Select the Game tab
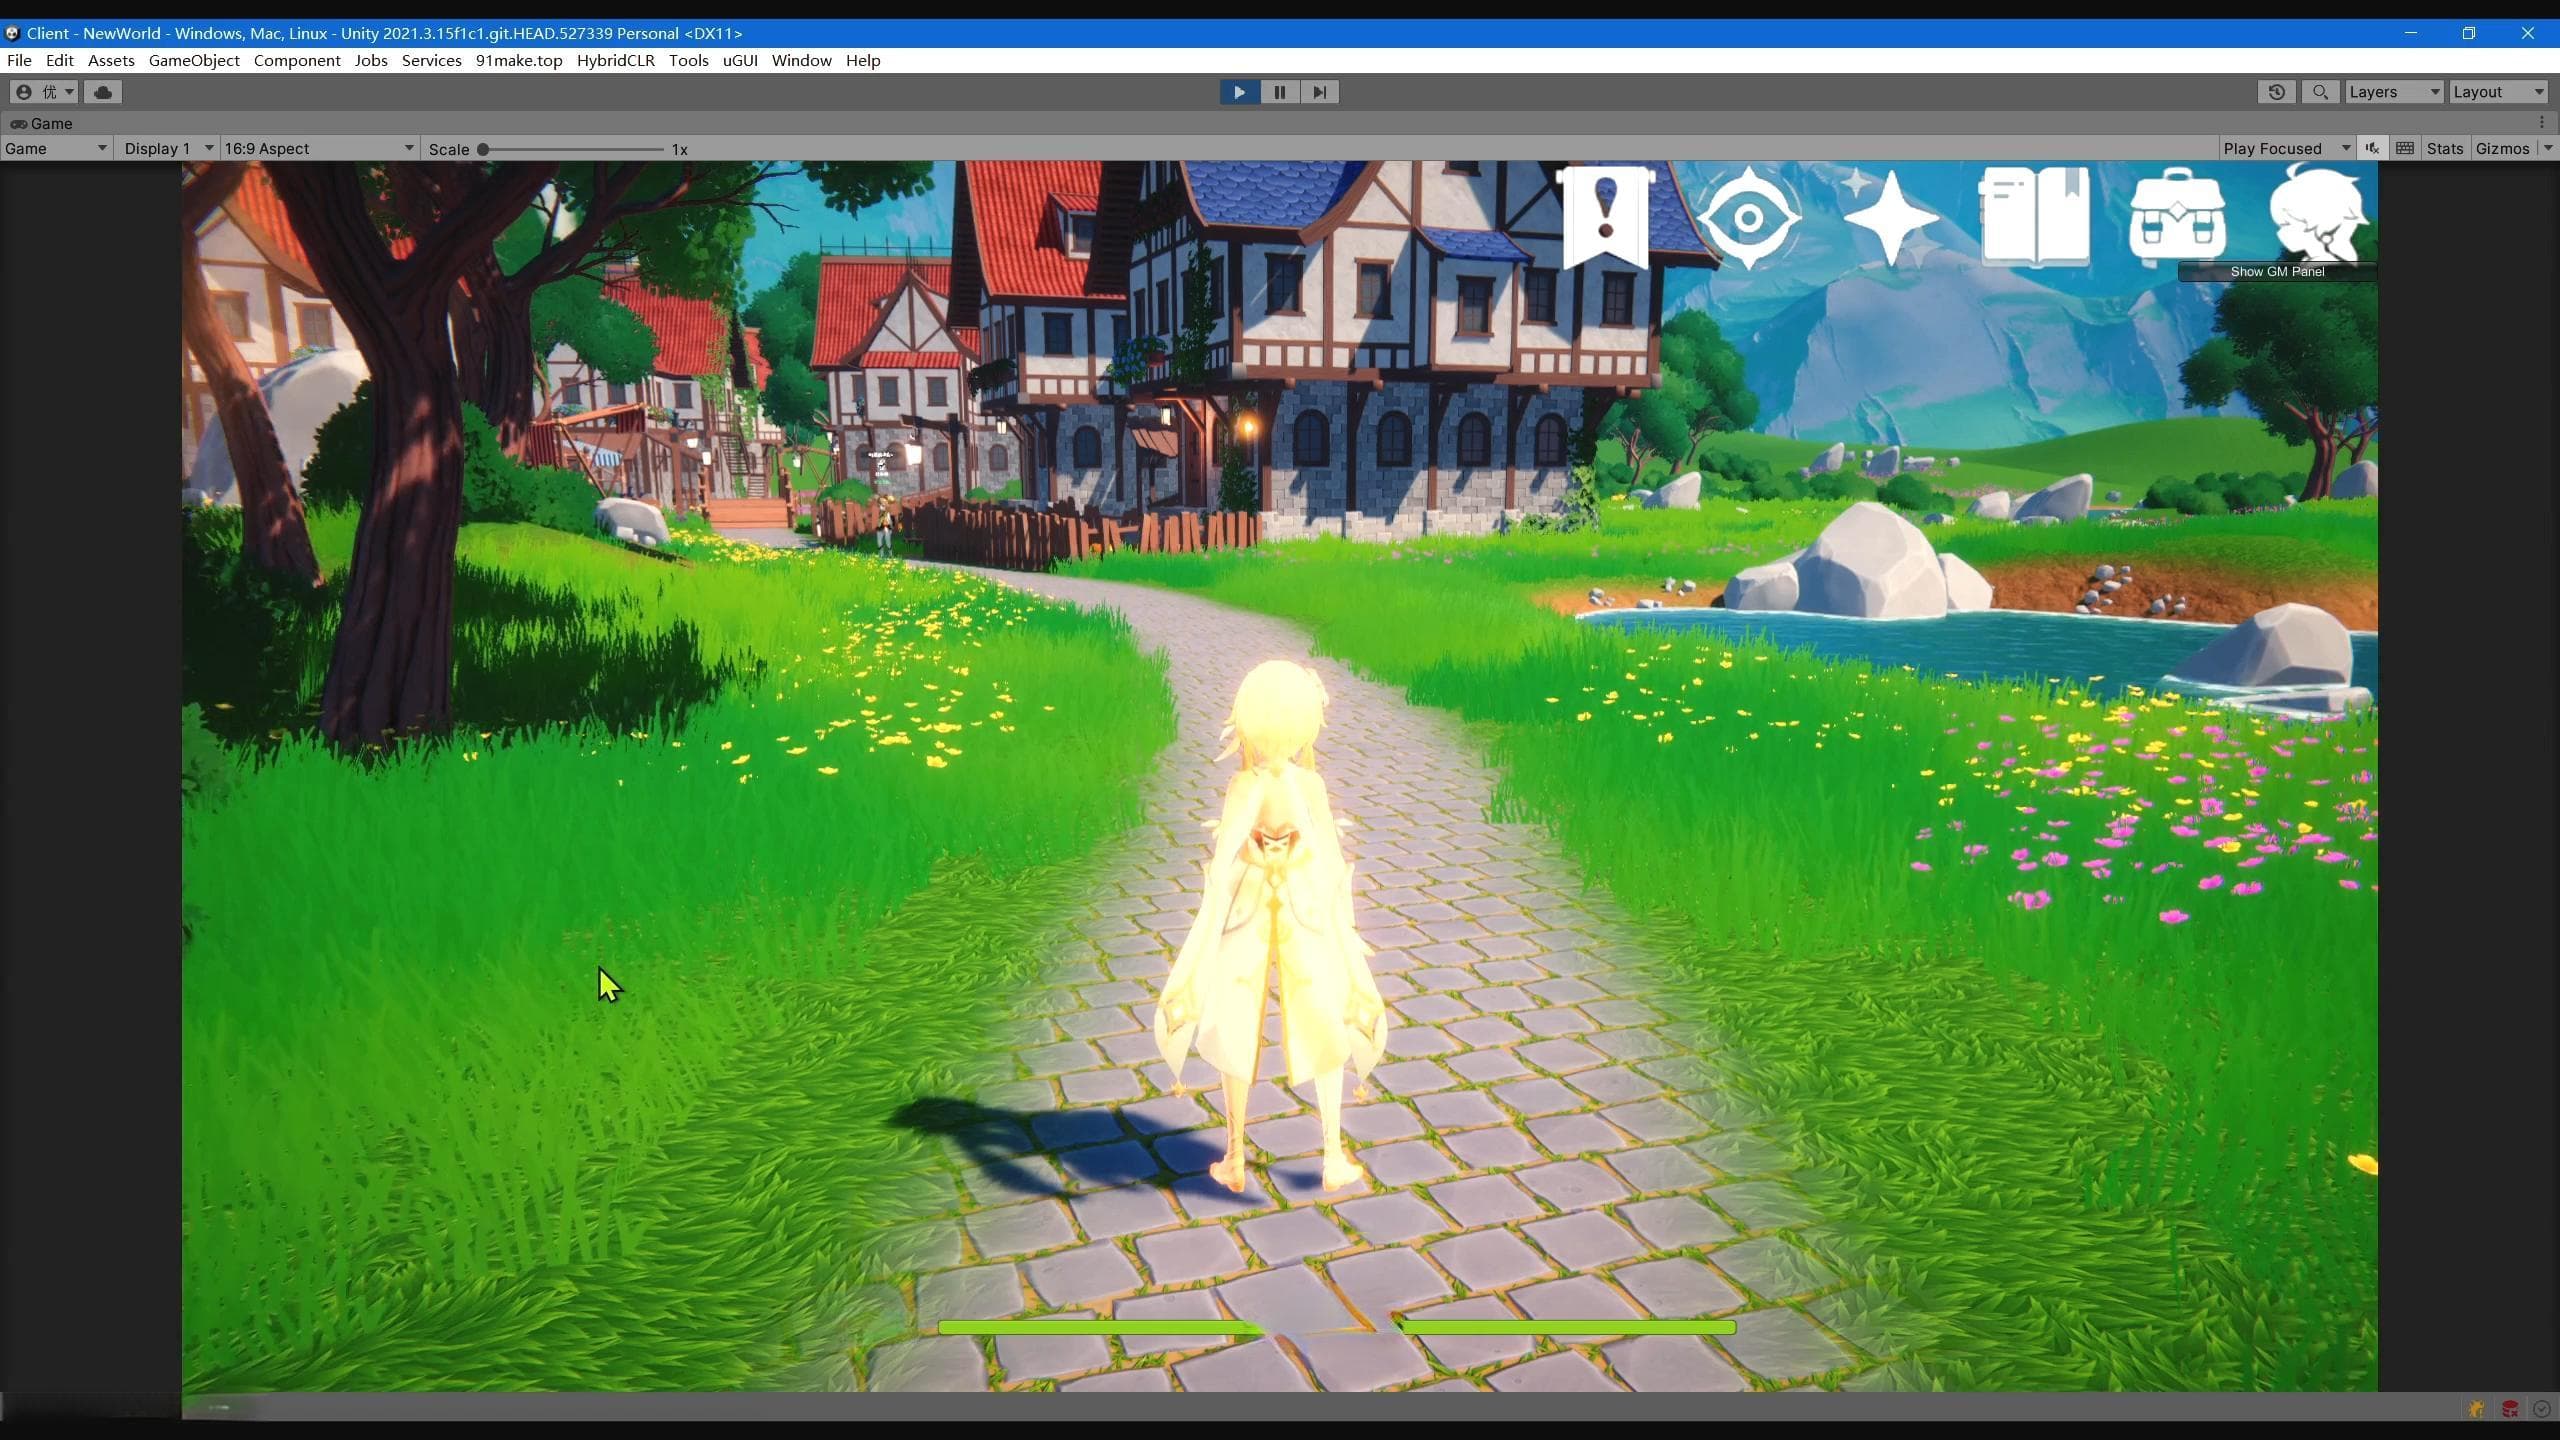Viewport: 2560px width, 1440px height. click(x=41, y=123)
